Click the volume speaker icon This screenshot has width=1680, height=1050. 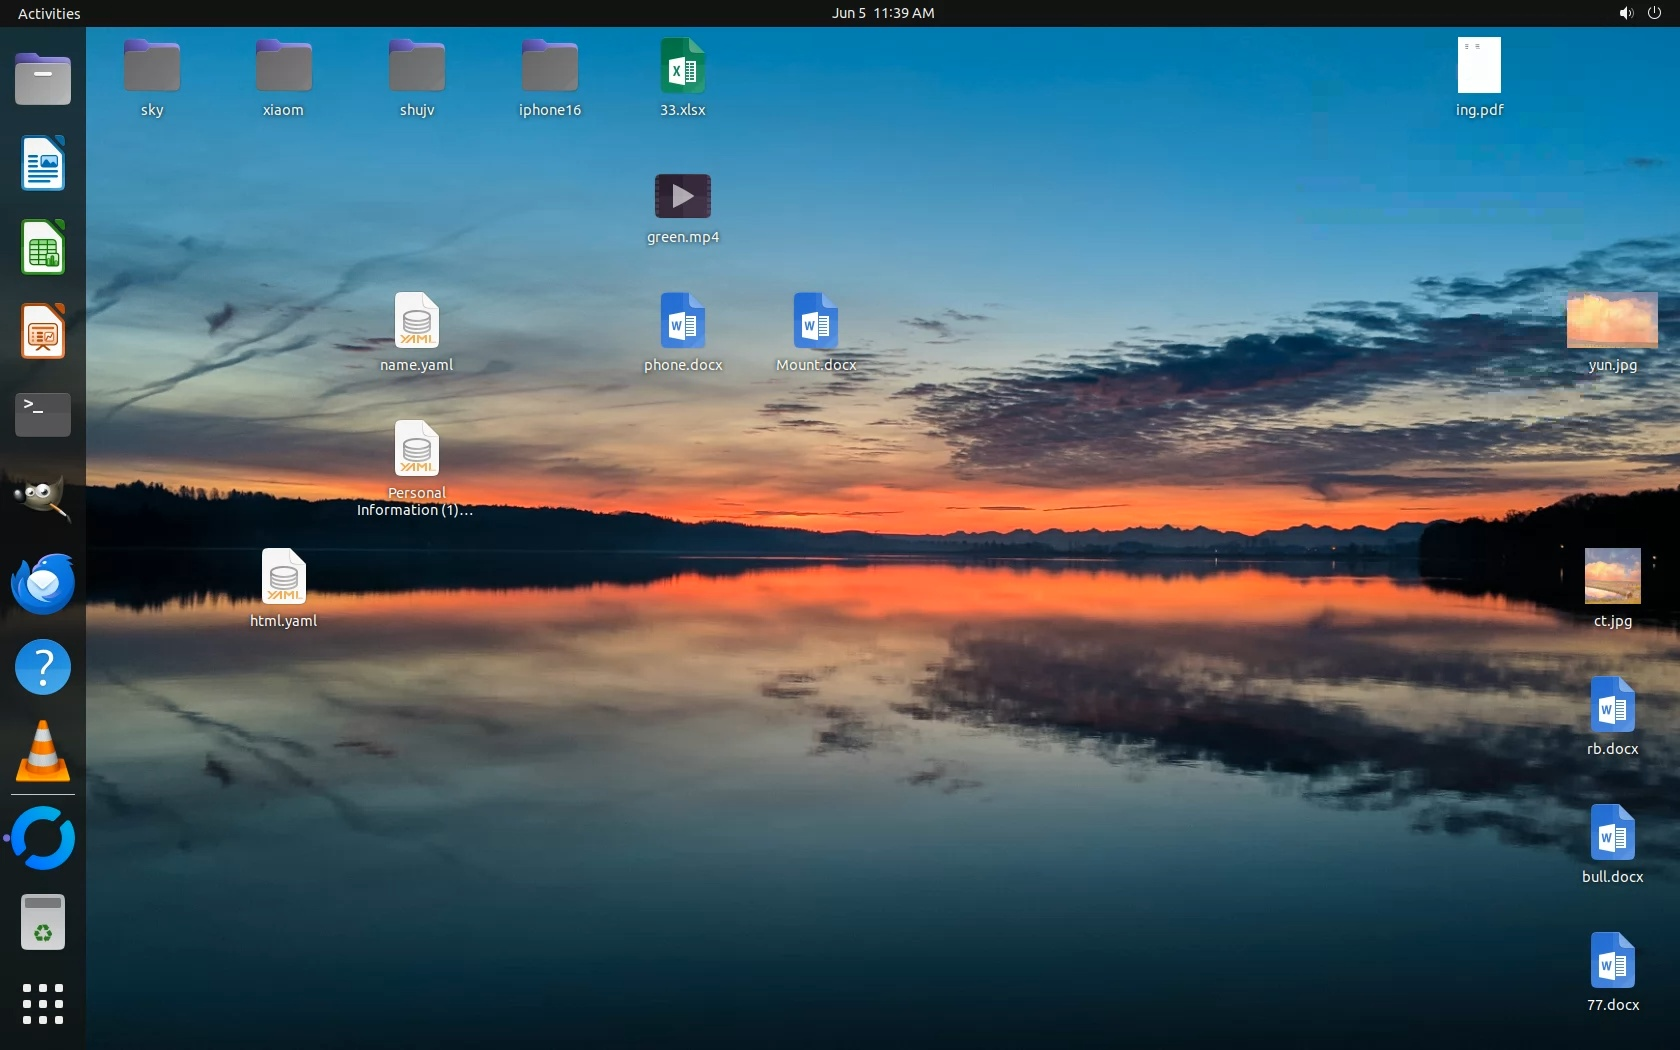coord(1626,13)
